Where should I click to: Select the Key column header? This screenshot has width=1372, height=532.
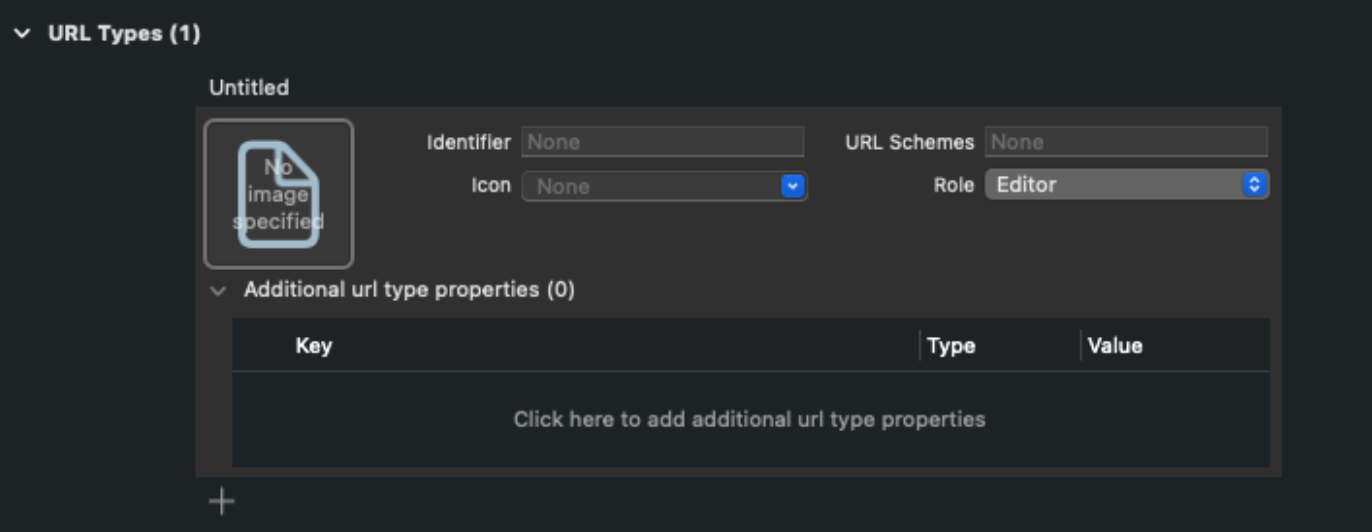(314, 346)
